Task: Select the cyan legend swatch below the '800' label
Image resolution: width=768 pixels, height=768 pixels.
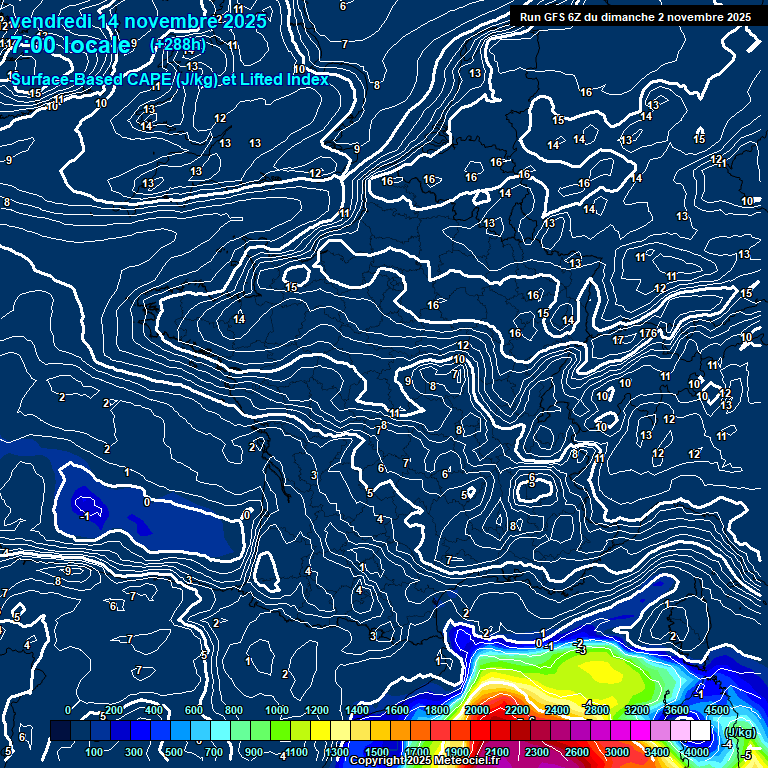Action: click(220, 730)
